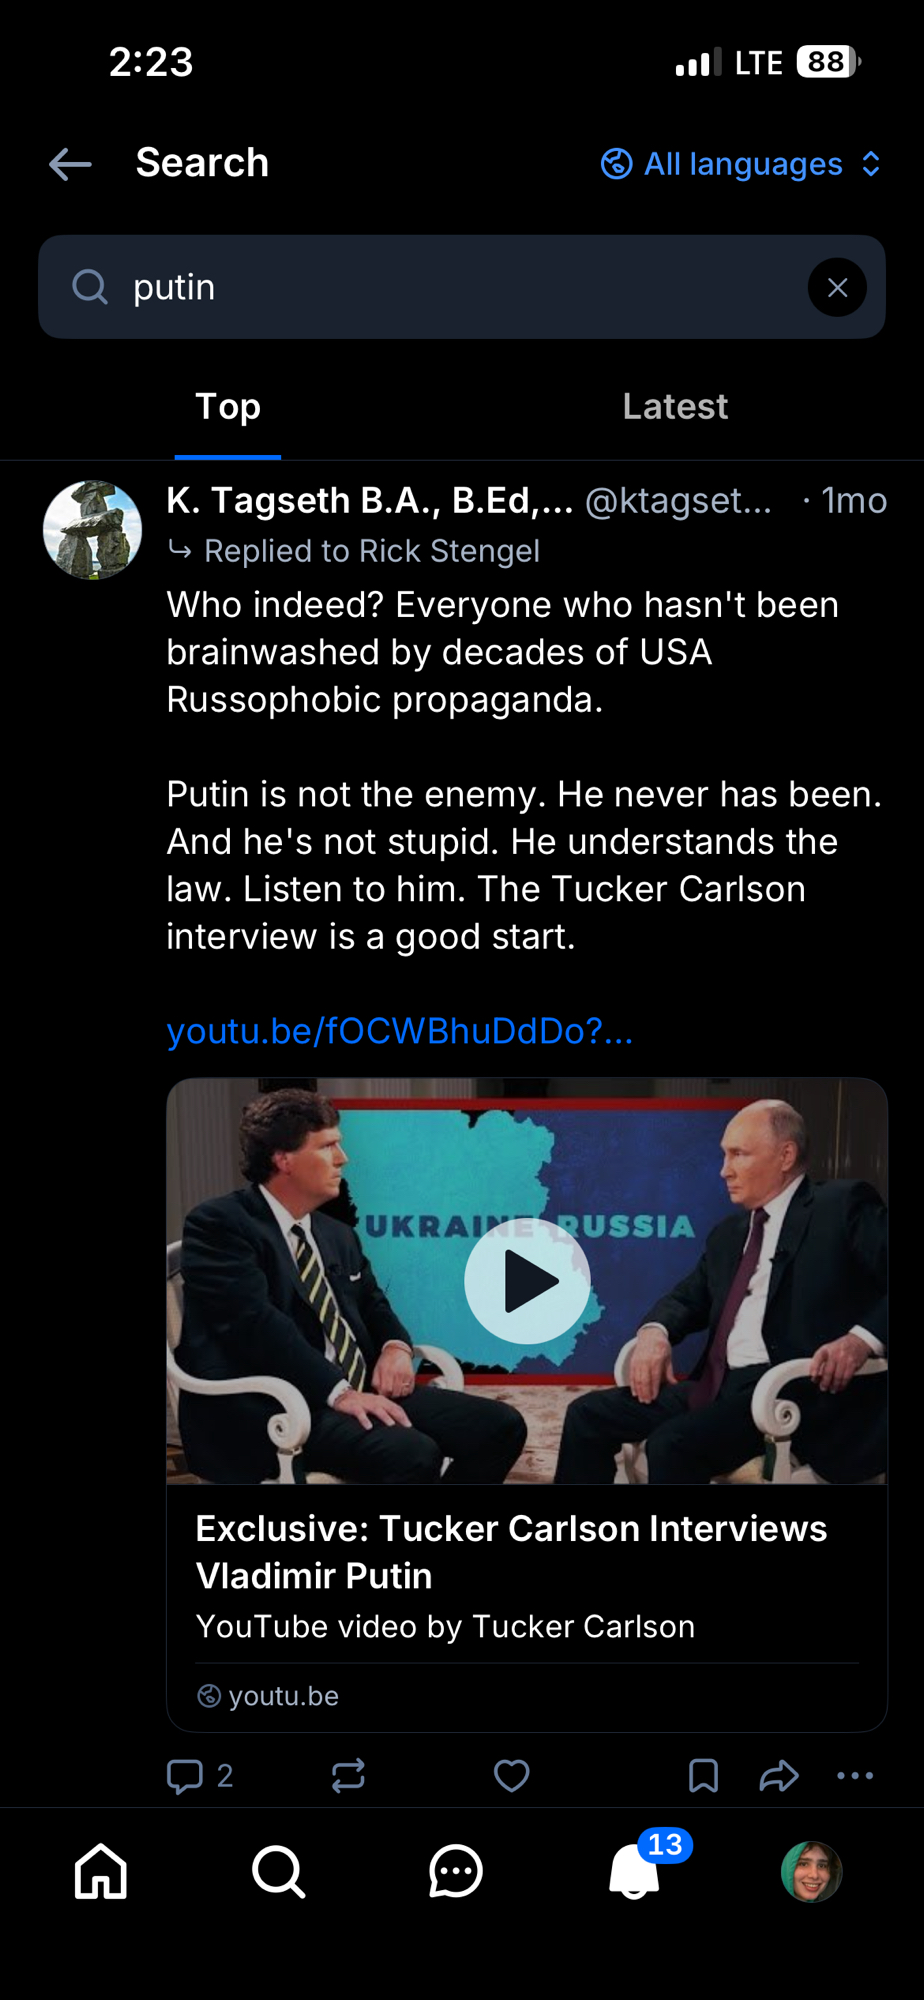This screenshot has width=924, height=2000.
Task: Switch to the Latest tab
Action: pos(675,407)
